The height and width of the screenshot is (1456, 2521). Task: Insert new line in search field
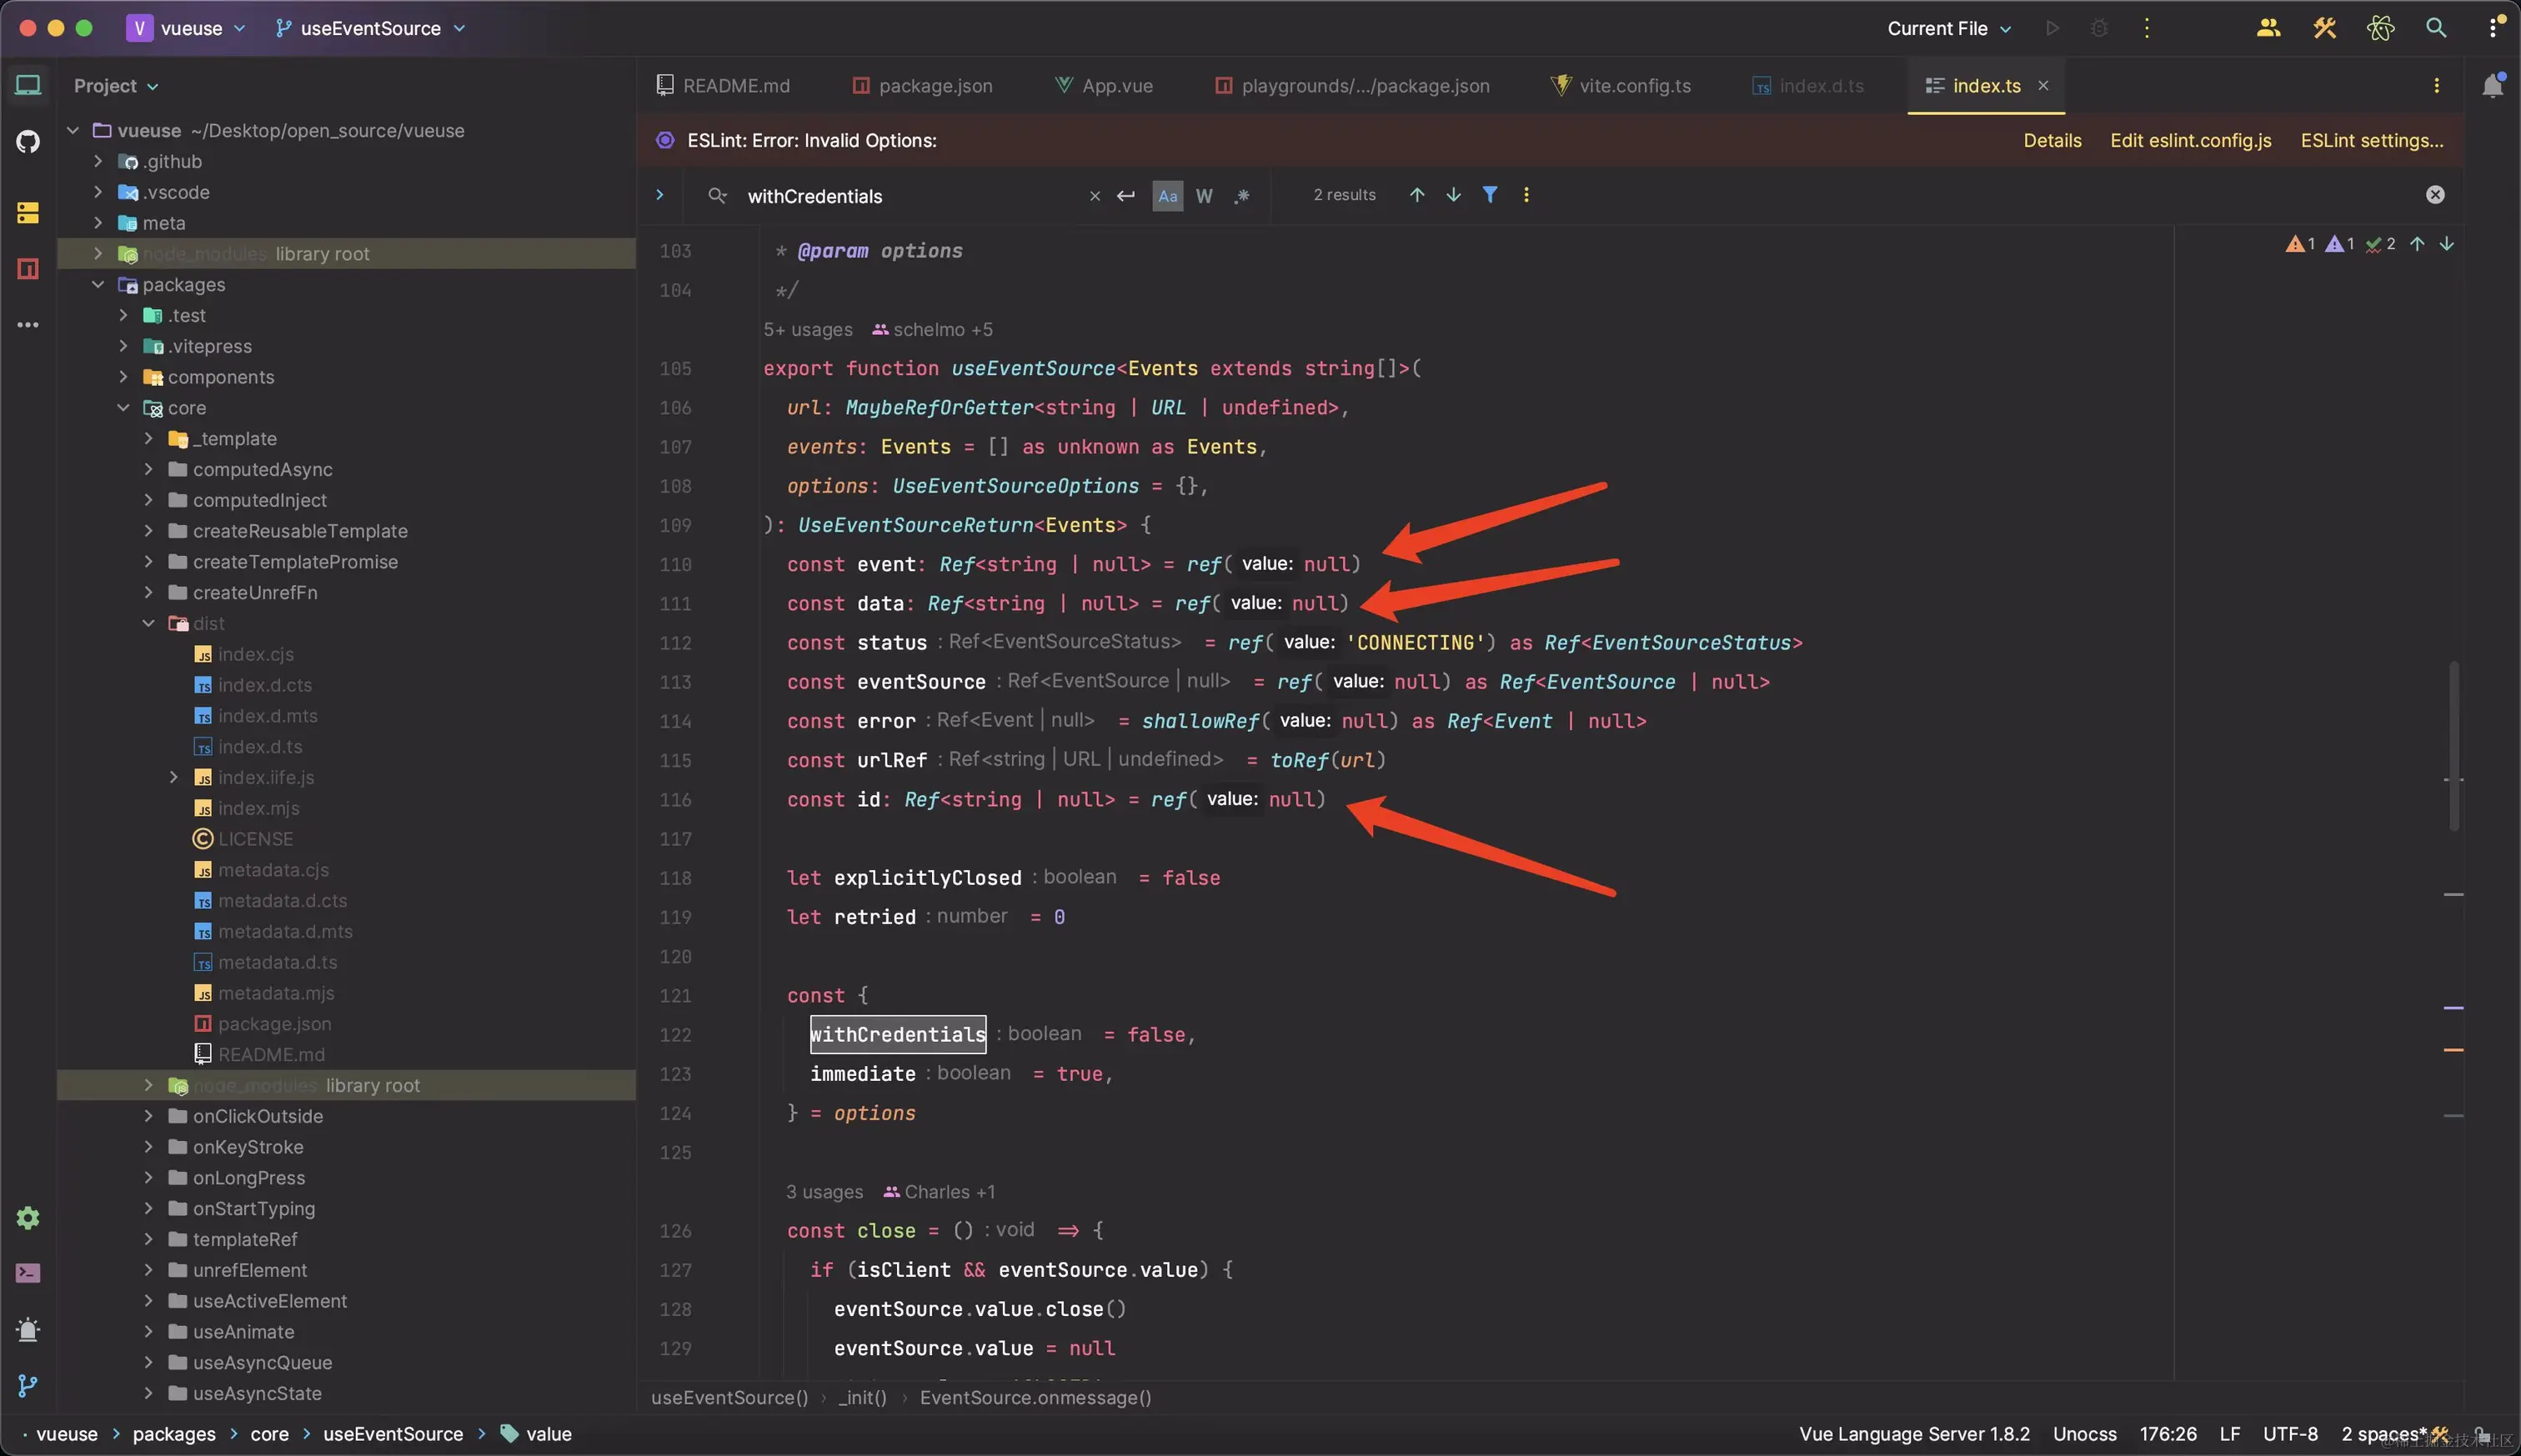pyautogui.click(x=1126, y=196)
